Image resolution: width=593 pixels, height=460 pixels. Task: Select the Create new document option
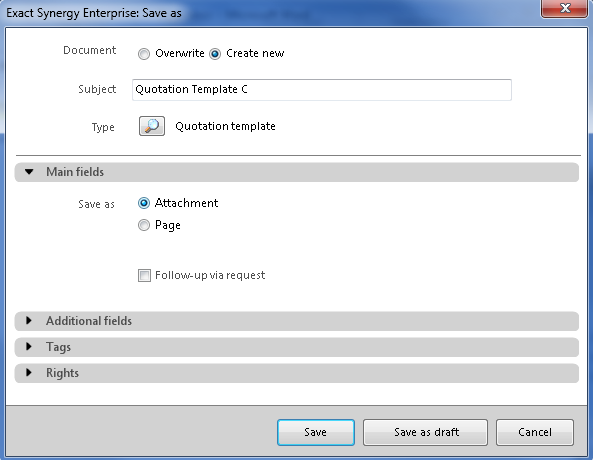tap(215, 54)
